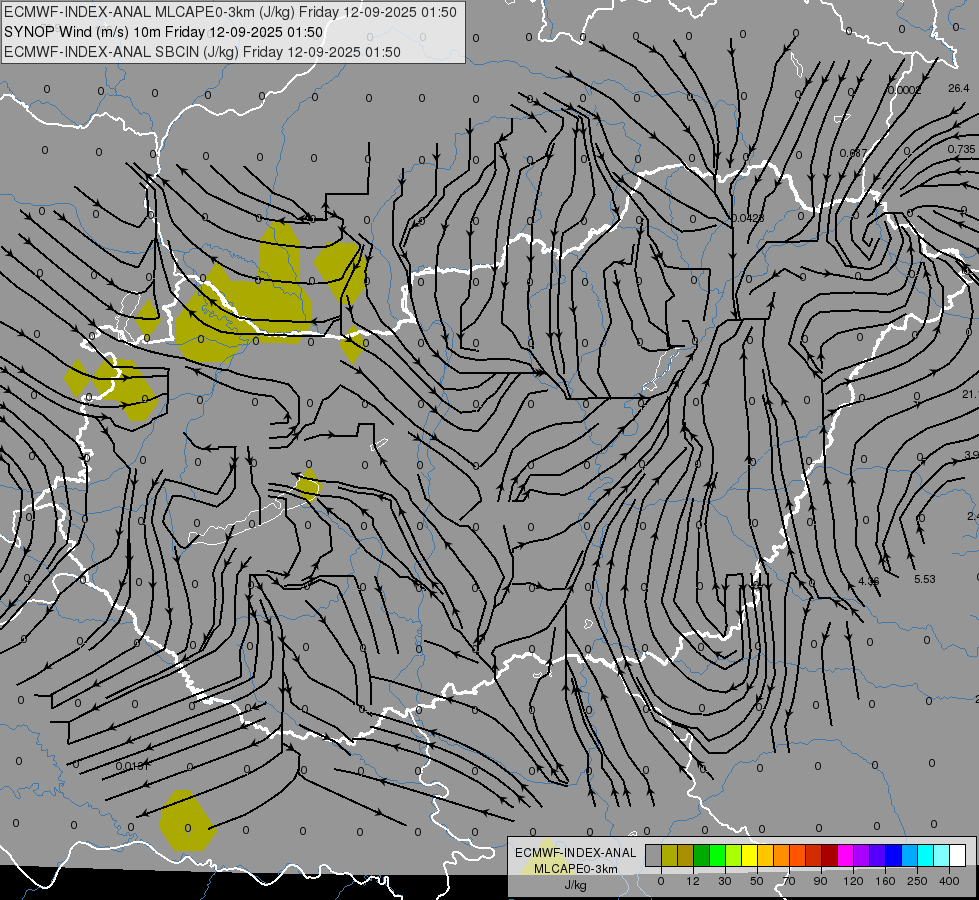Click the olive-yellow legend swatch above 0
Viewport: 979px width, 900px height.
point(669,855)
